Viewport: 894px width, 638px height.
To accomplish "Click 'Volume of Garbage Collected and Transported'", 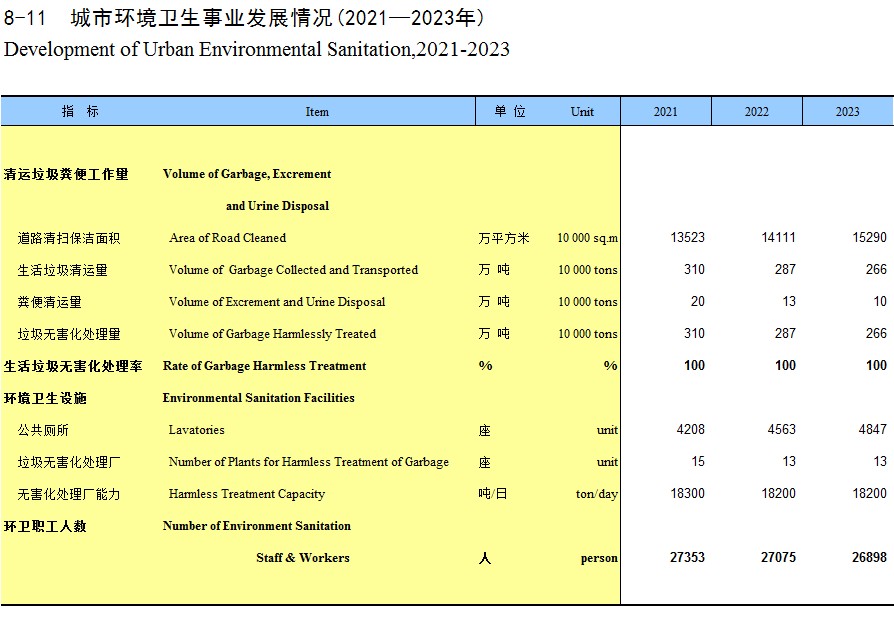I will tap(294, 270).
